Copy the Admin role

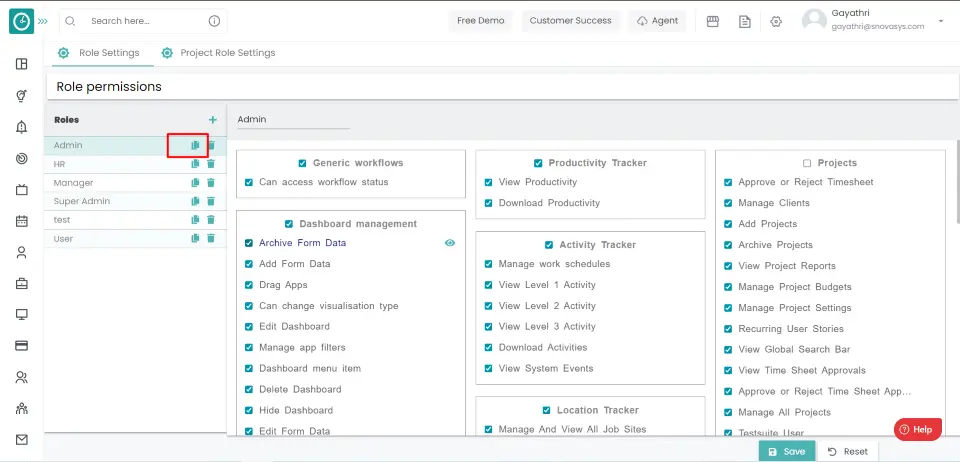(x=196, y=146)
